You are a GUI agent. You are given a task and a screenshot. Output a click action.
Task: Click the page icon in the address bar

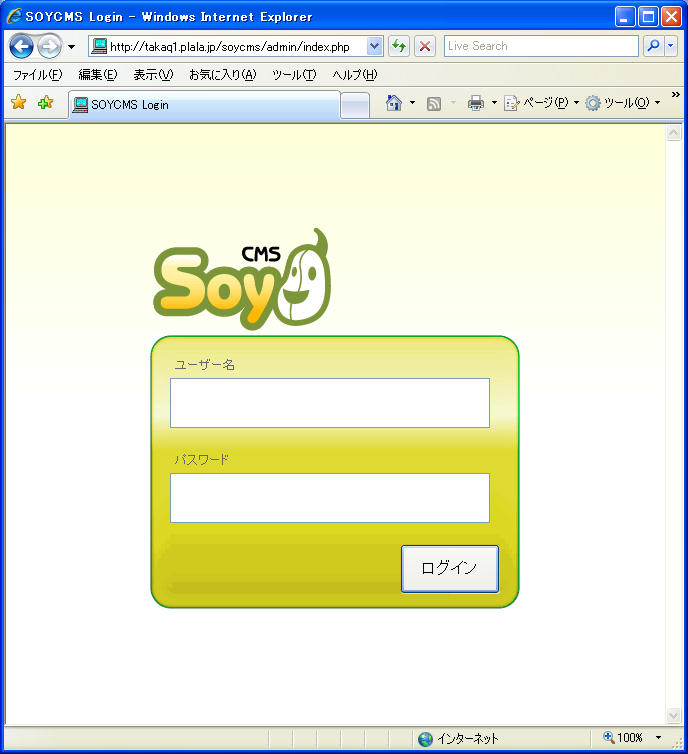coord(99,46)
